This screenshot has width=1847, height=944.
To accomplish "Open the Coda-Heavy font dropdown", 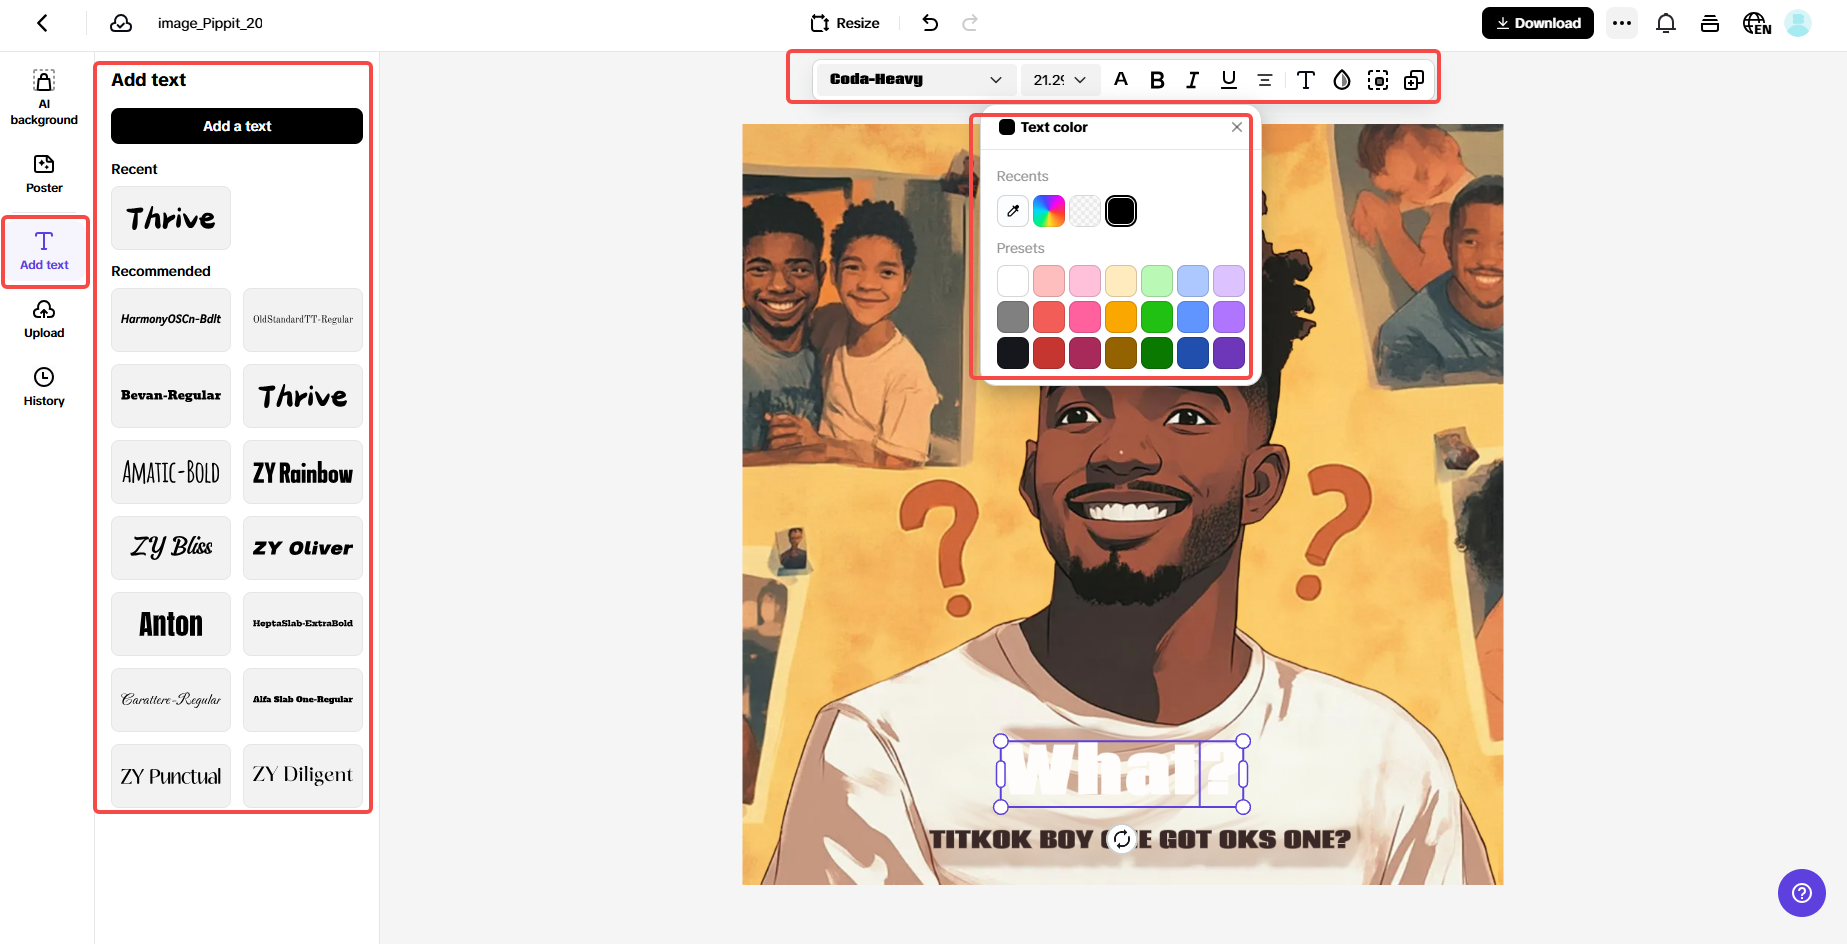I will point(913,79).
